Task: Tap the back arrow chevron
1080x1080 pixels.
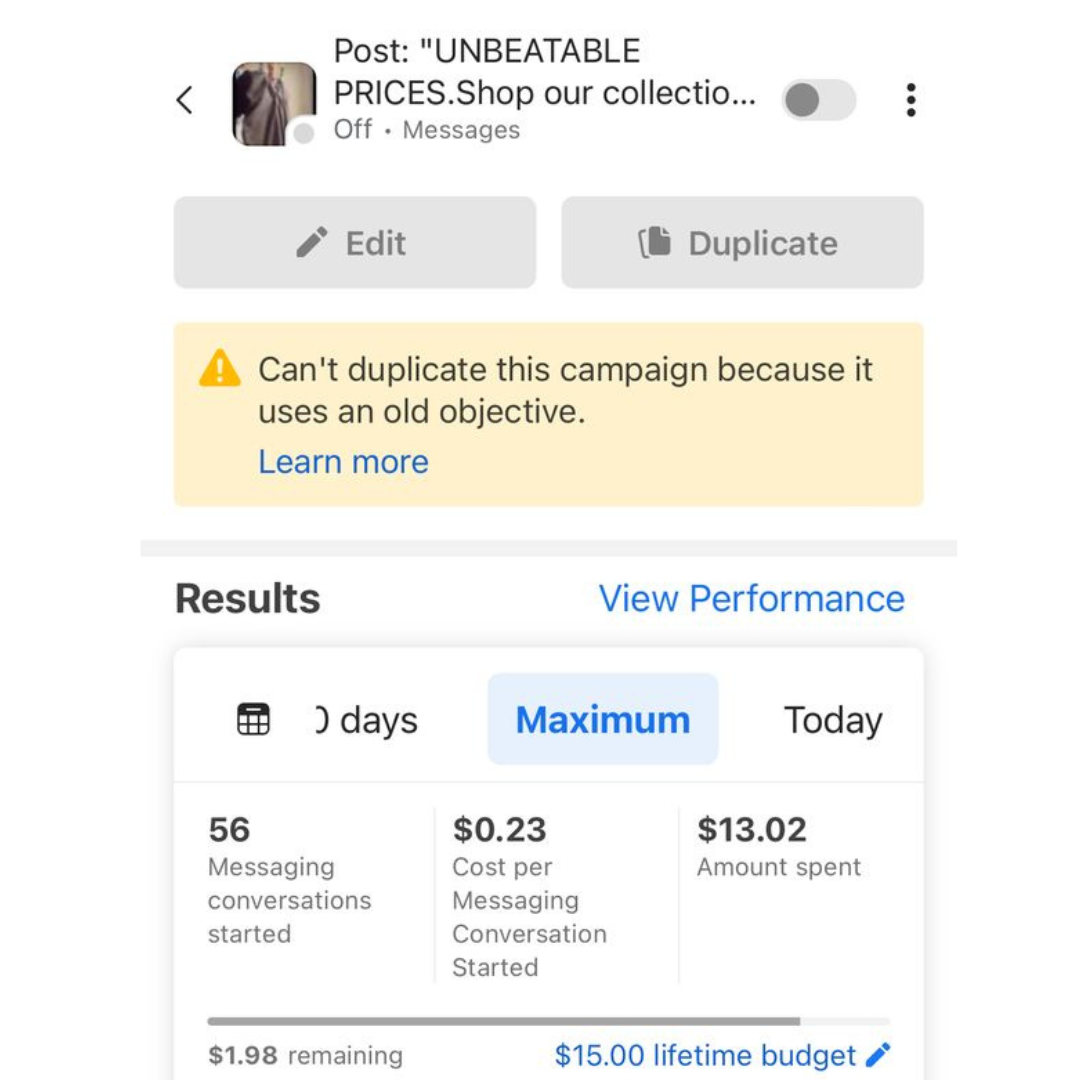Action: pyautogui.click(x=184, y=100)
